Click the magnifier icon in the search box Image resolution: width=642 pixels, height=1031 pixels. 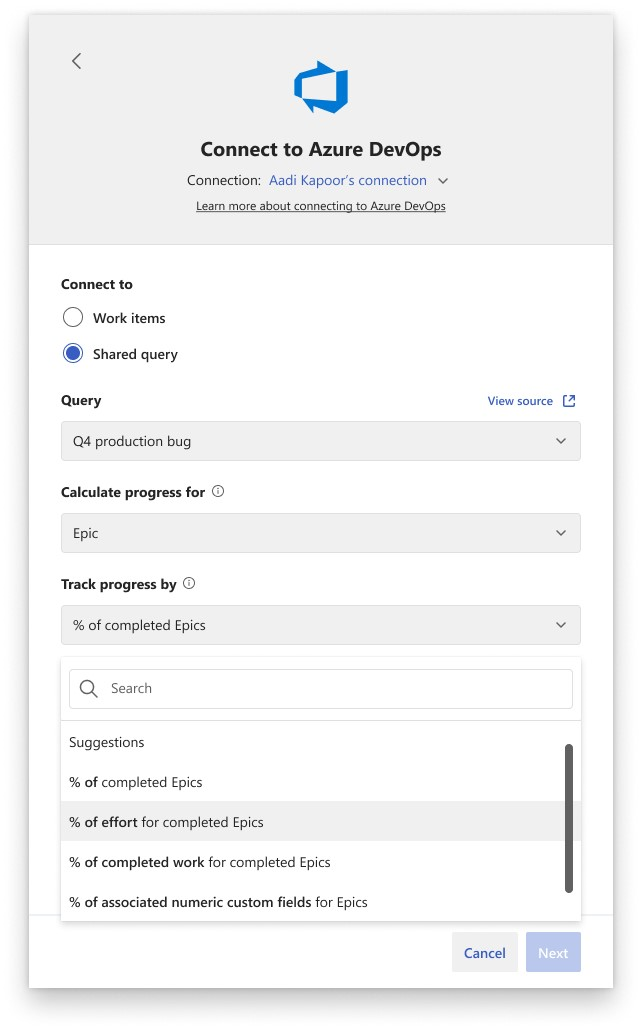(89, 688)
